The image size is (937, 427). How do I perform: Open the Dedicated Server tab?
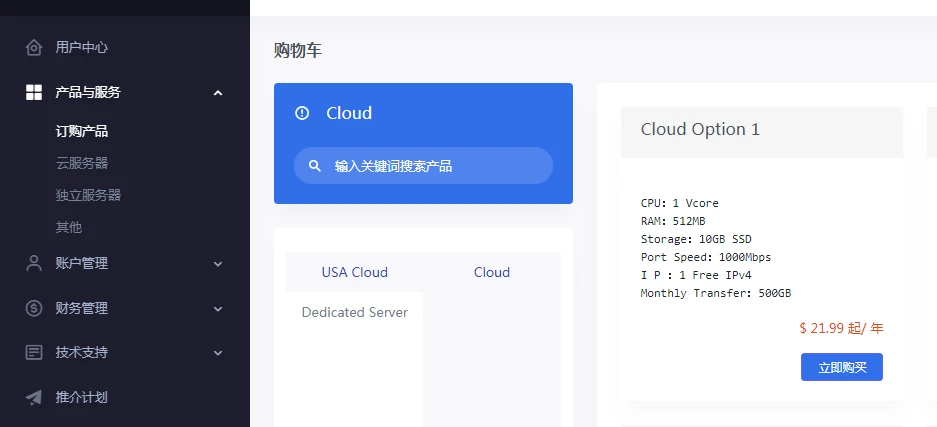point(354,312)
